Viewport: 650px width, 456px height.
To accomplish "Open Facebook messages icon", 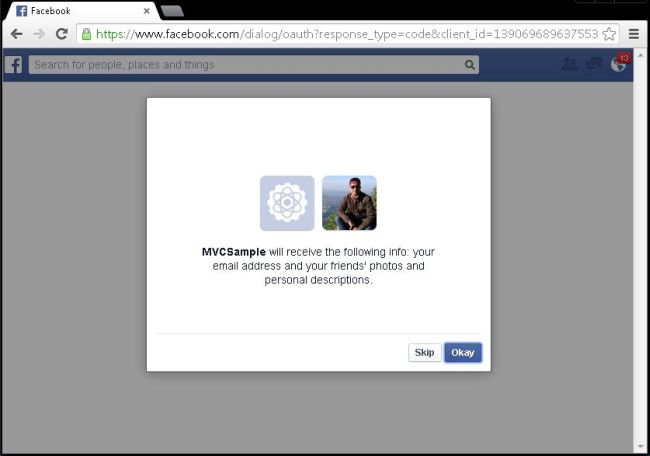I will point(594,64).
